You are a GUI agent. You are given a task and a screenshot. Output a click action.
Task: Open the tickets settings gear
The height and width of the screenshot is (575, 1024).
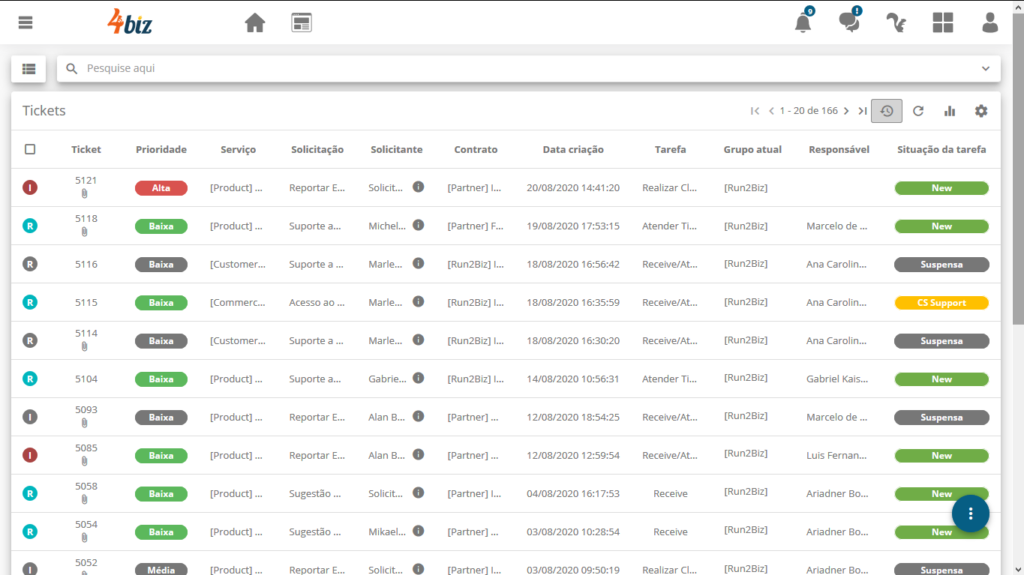(x=981, y=111)
